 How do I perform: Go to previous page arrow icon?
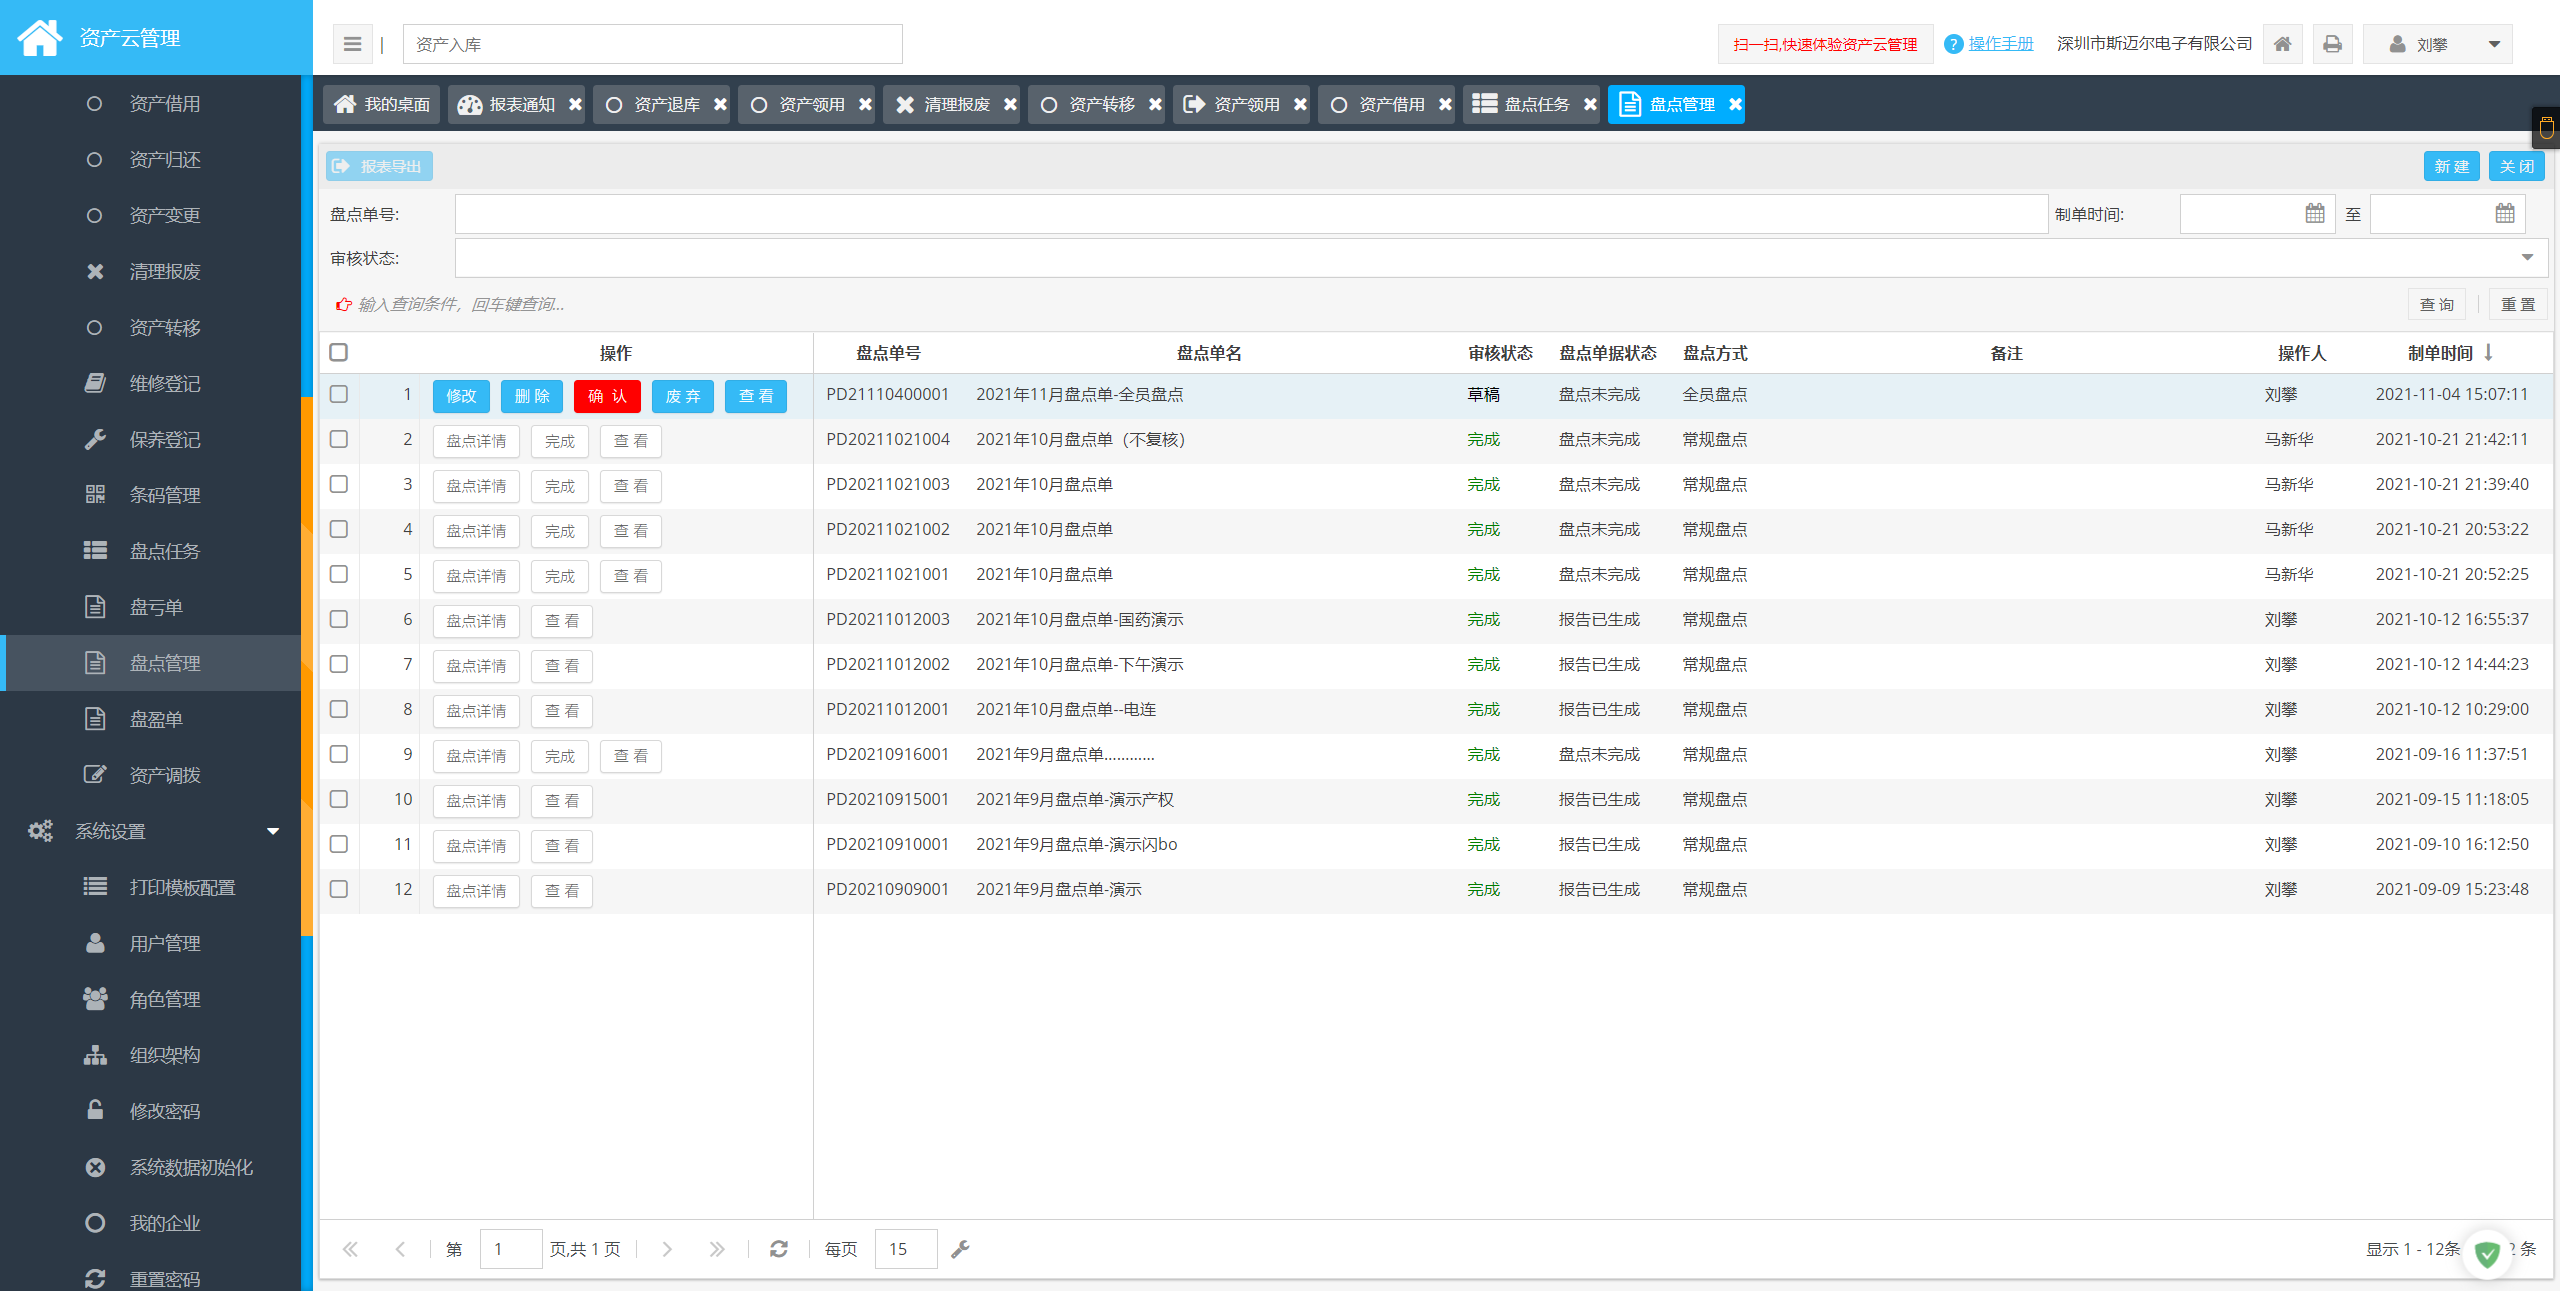pyautogui.click(x=400, y=1249)
